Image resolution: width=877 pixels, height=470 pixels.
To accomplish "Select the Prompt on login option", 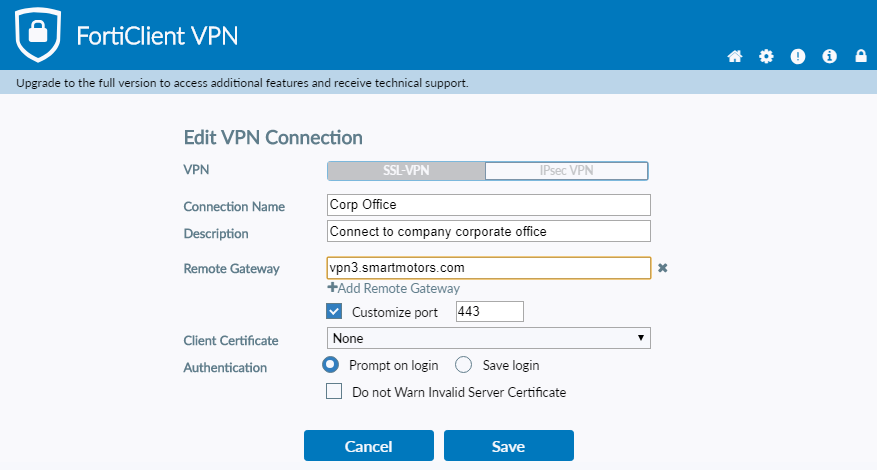I will (x=330, y=365).
